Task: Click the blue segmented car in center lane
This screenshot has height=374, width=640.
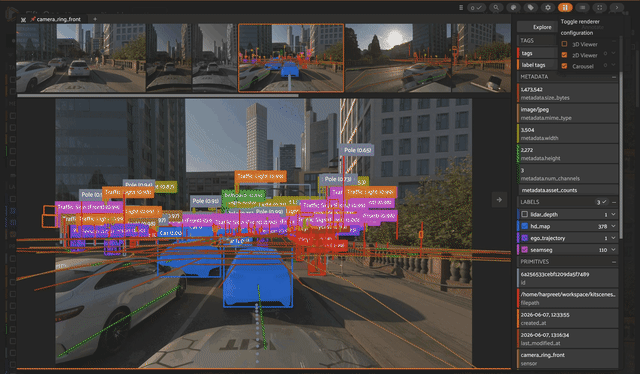Action: coord(258,278)
